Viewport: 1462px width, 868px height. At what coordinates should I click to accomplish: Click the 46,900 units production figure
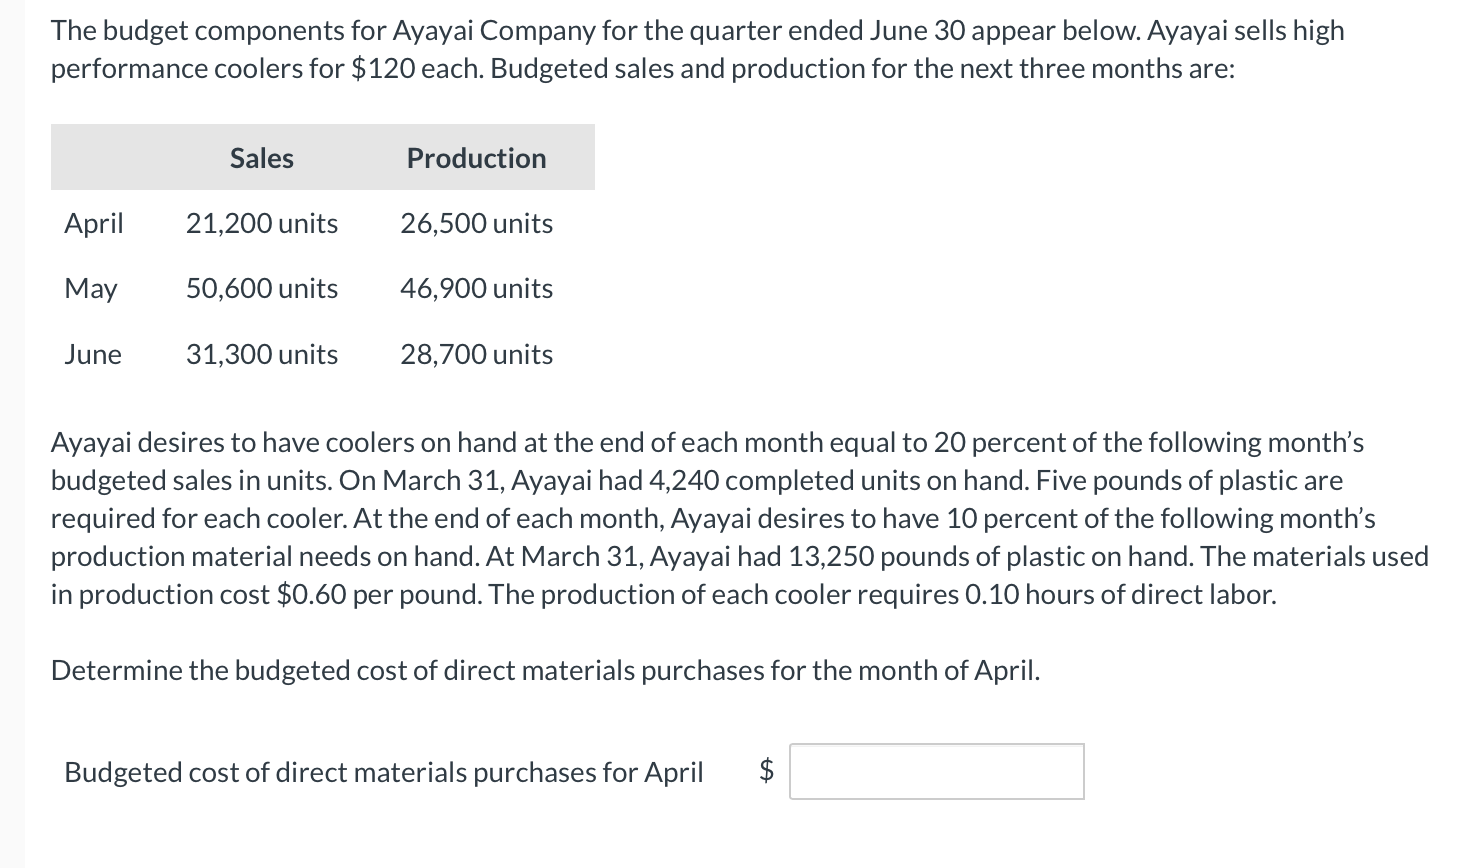475,288
